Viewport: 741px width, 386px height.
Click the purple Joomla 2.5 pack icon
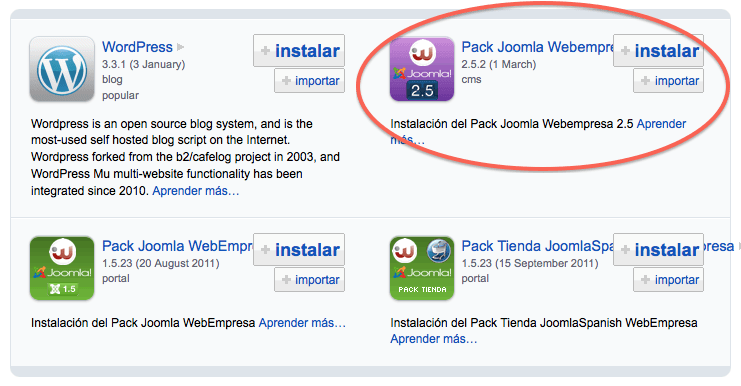(422, 69)
